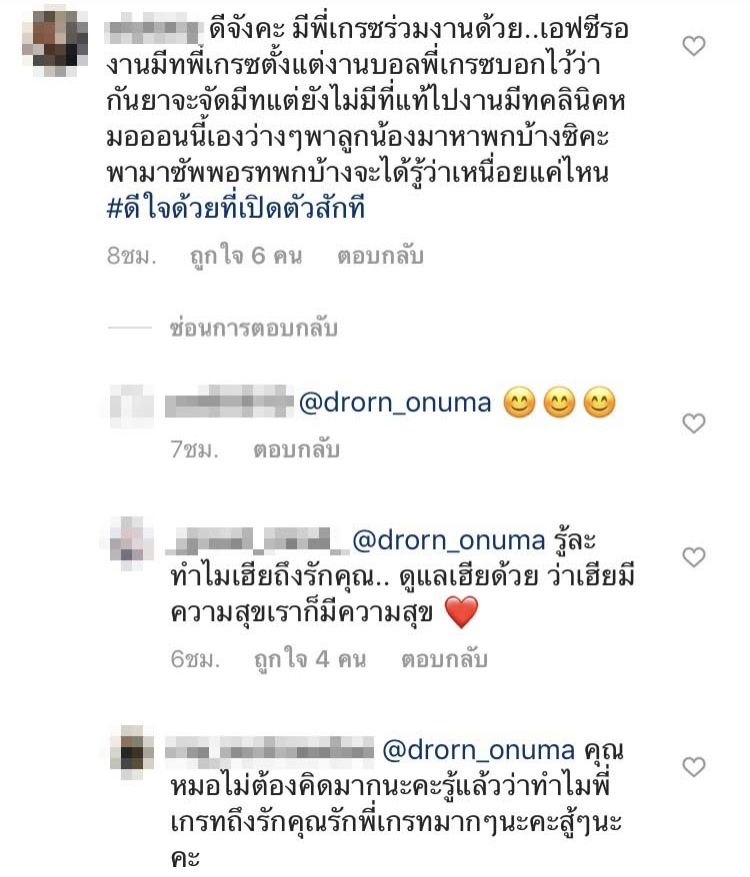This screenshot has width=750, height=877.
Task: Reply to the 6ชม. comment
Action: point(444,659)
